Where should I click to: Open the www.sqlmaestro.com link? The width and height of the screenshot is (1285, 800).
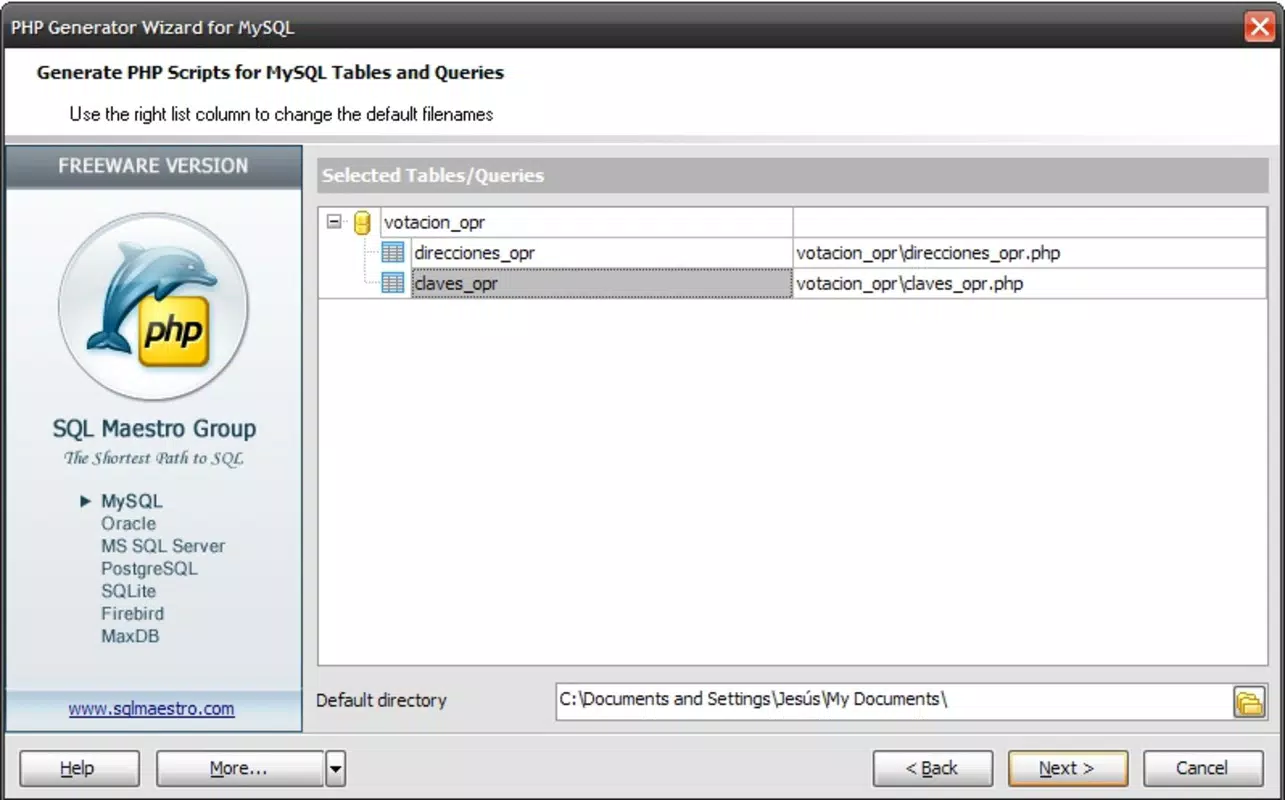152,709
